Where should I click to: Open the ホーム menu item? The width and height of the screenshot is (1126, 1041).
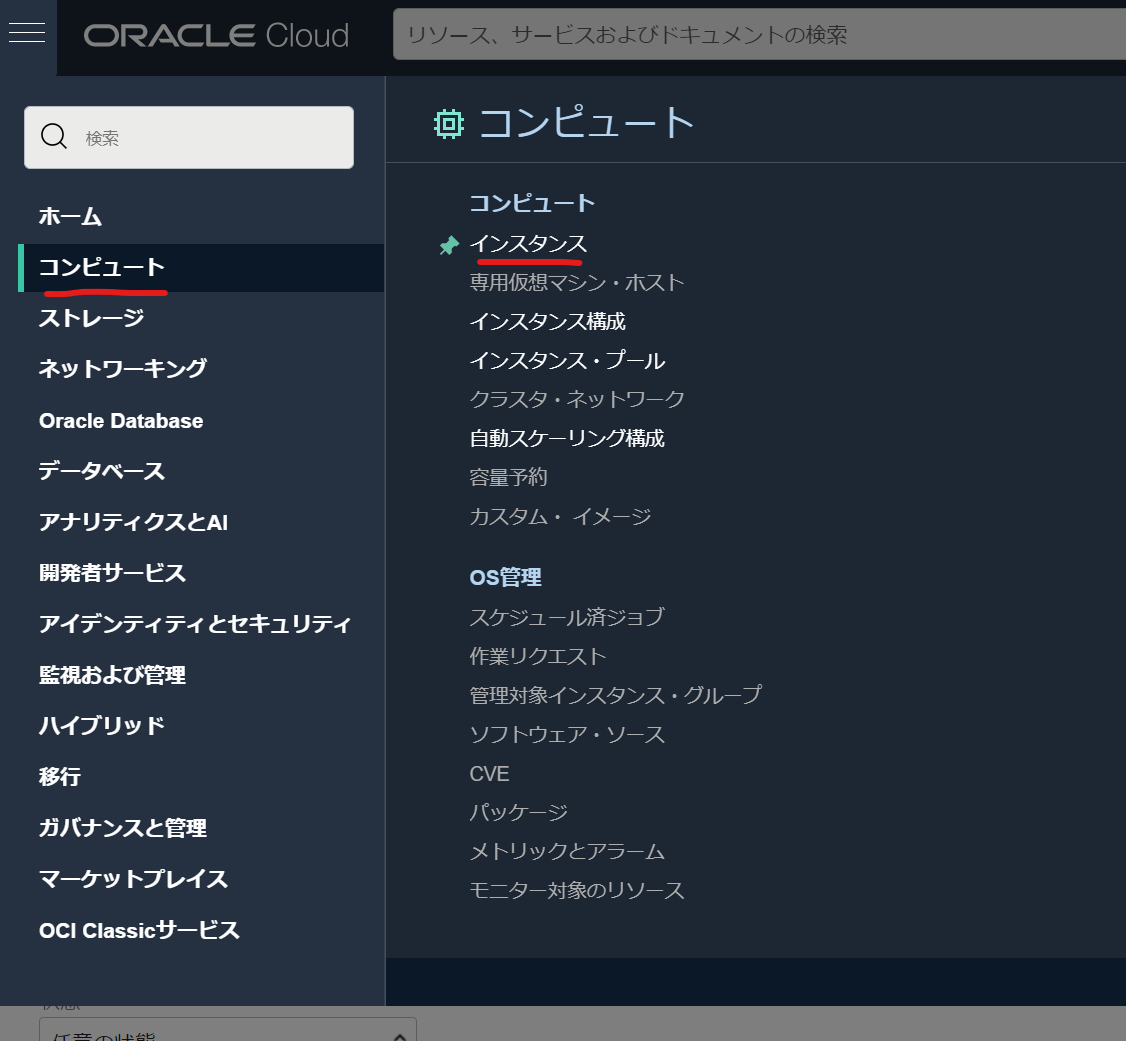pyautogui.click(x=70, y=216)
